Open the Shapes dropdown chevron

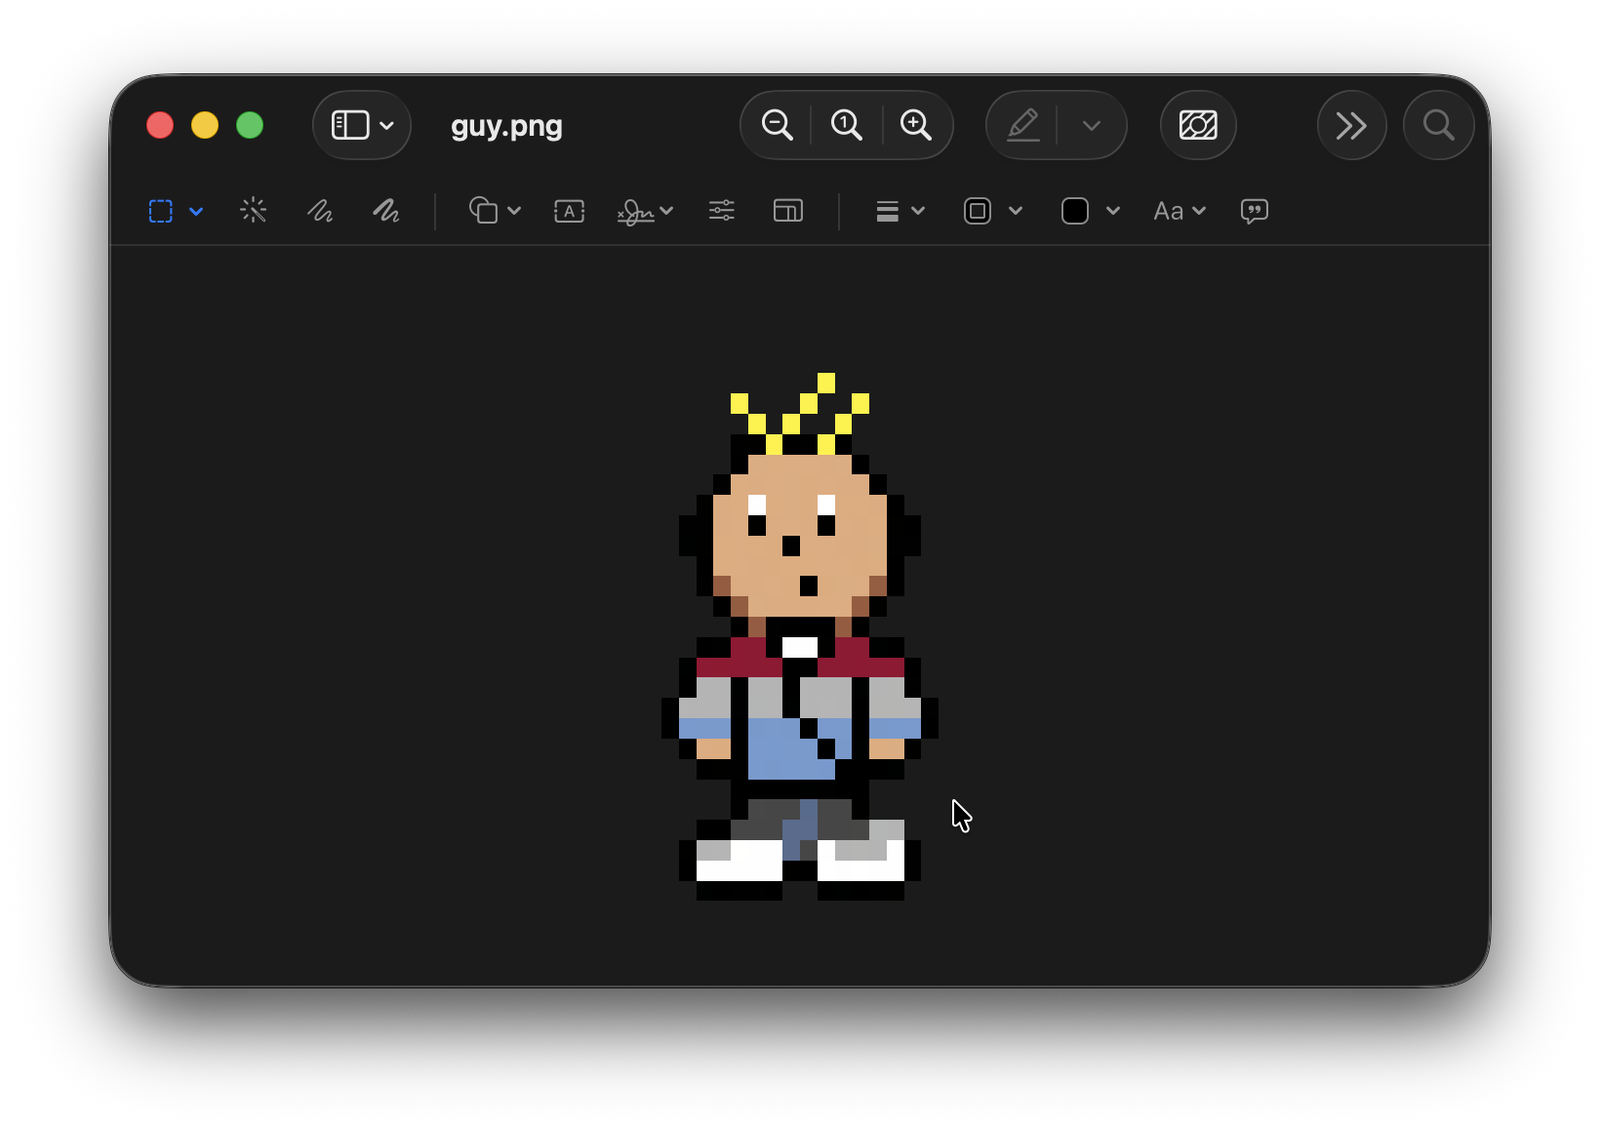[514, 211]
